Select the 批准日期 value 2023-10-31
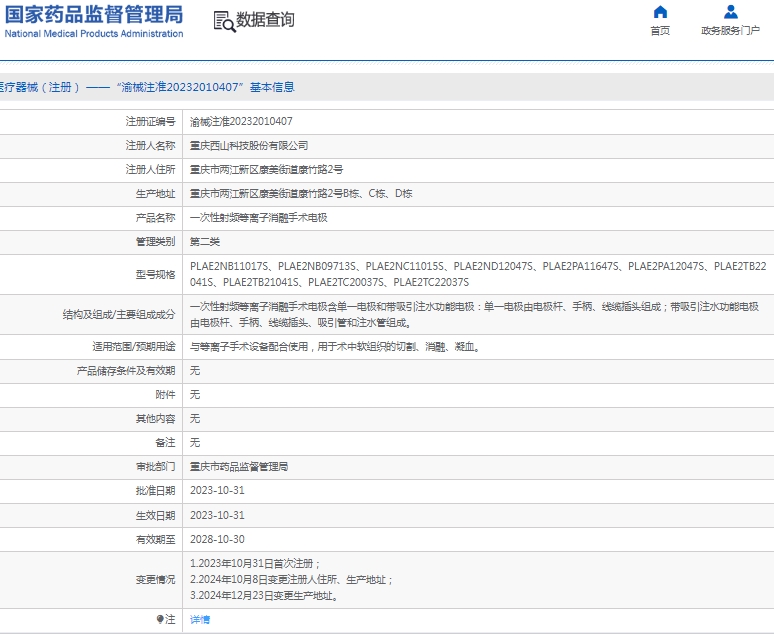The image size is (774, 638). coord(217,490)
